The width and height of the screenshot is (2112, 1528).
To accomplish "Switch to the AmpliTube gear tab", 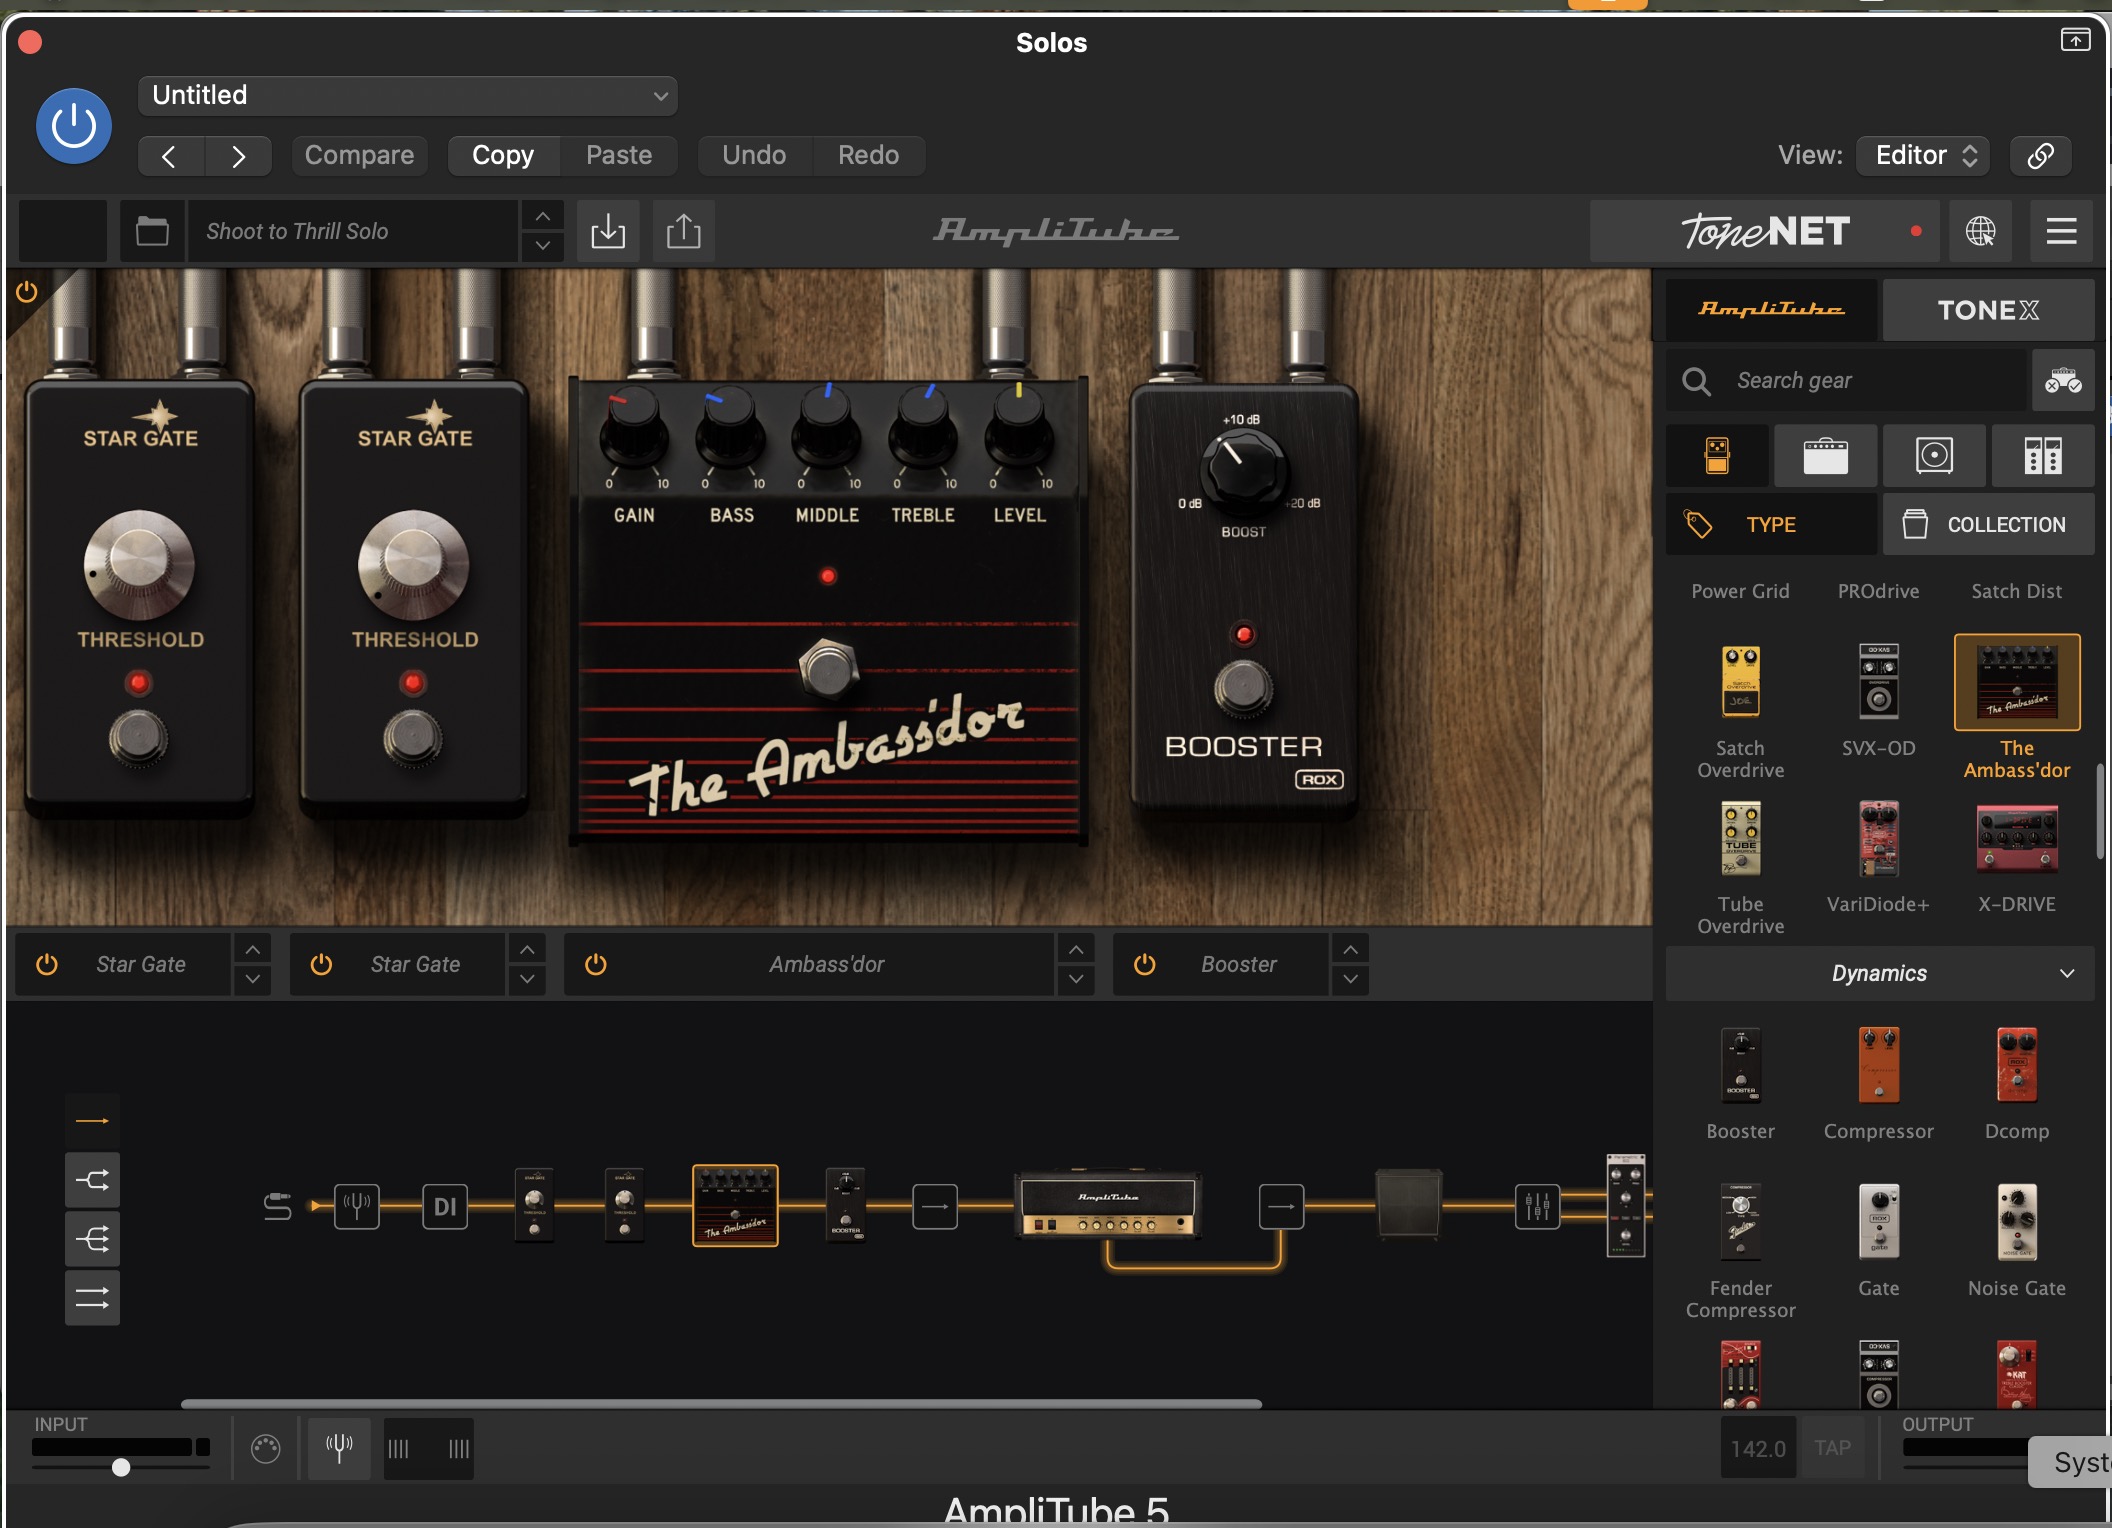I will 1772,310.
